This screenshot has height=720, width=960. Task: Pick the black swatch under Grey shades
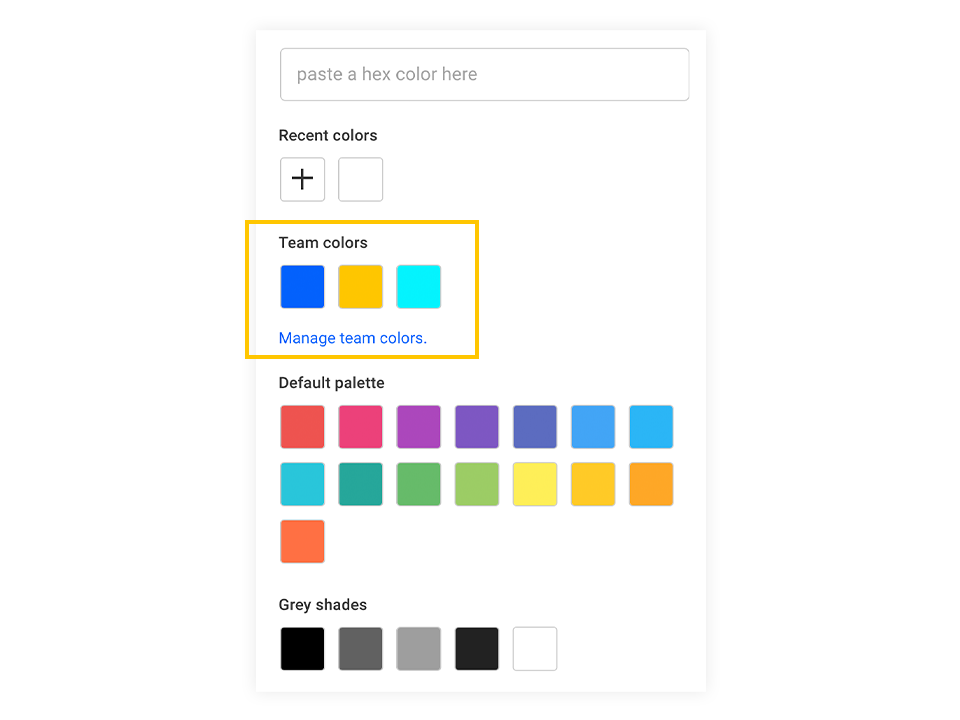coord(302,648)
